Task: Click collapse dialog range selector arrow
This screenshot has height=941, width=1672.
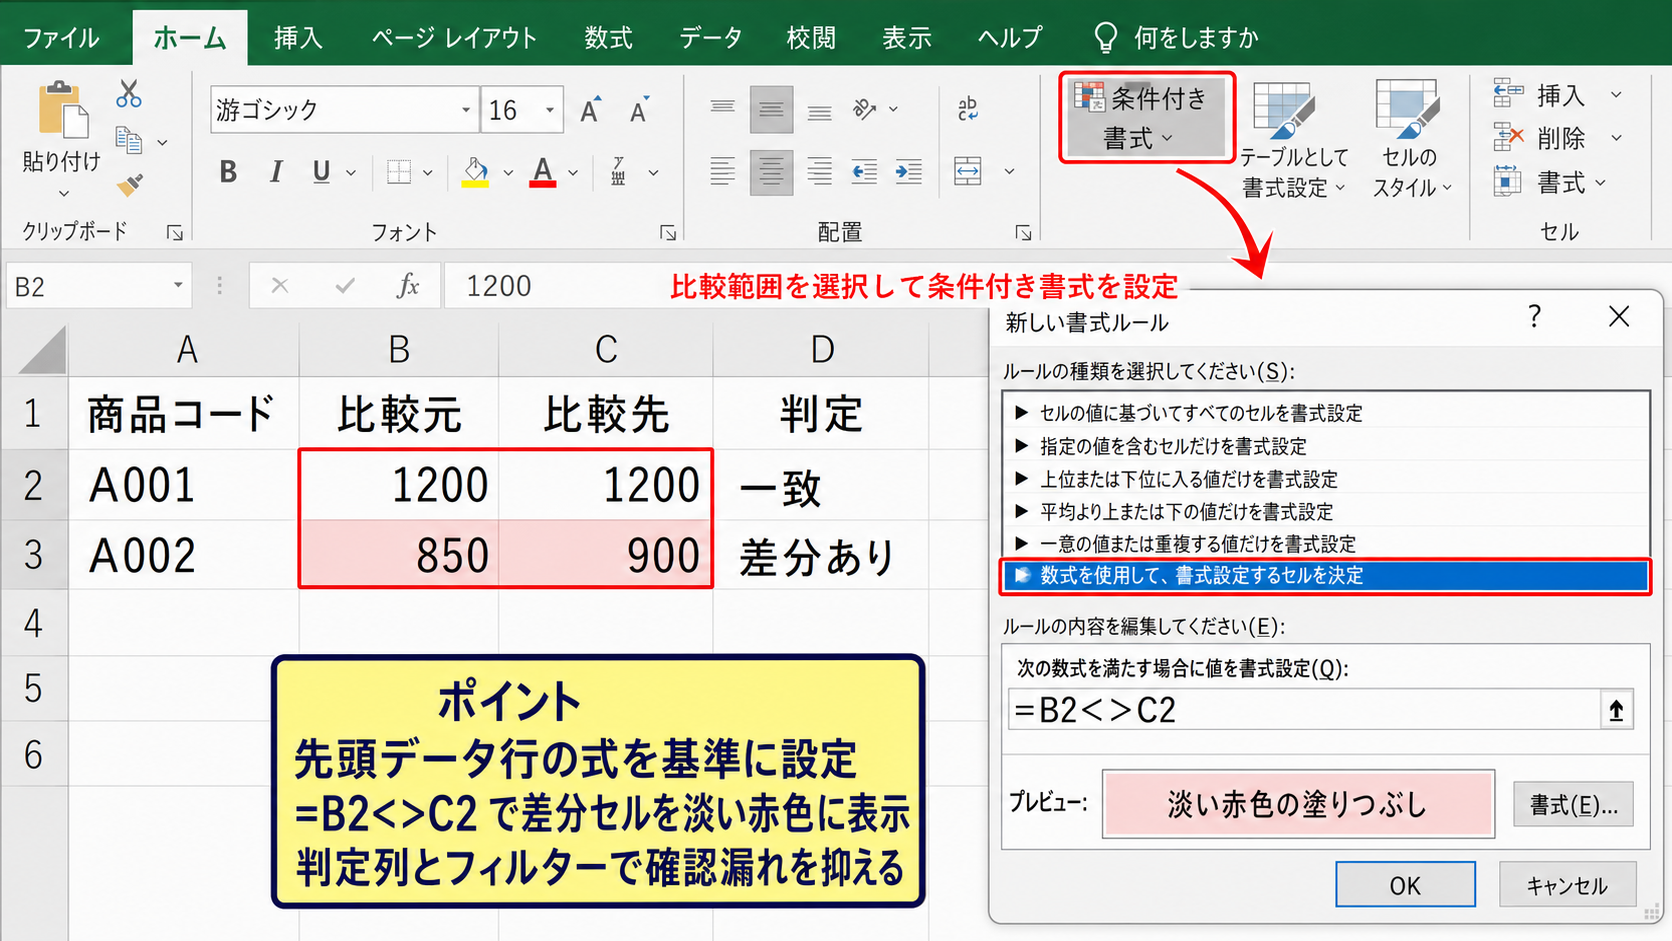Action: pyautogui.click(x=1616, y=710)
